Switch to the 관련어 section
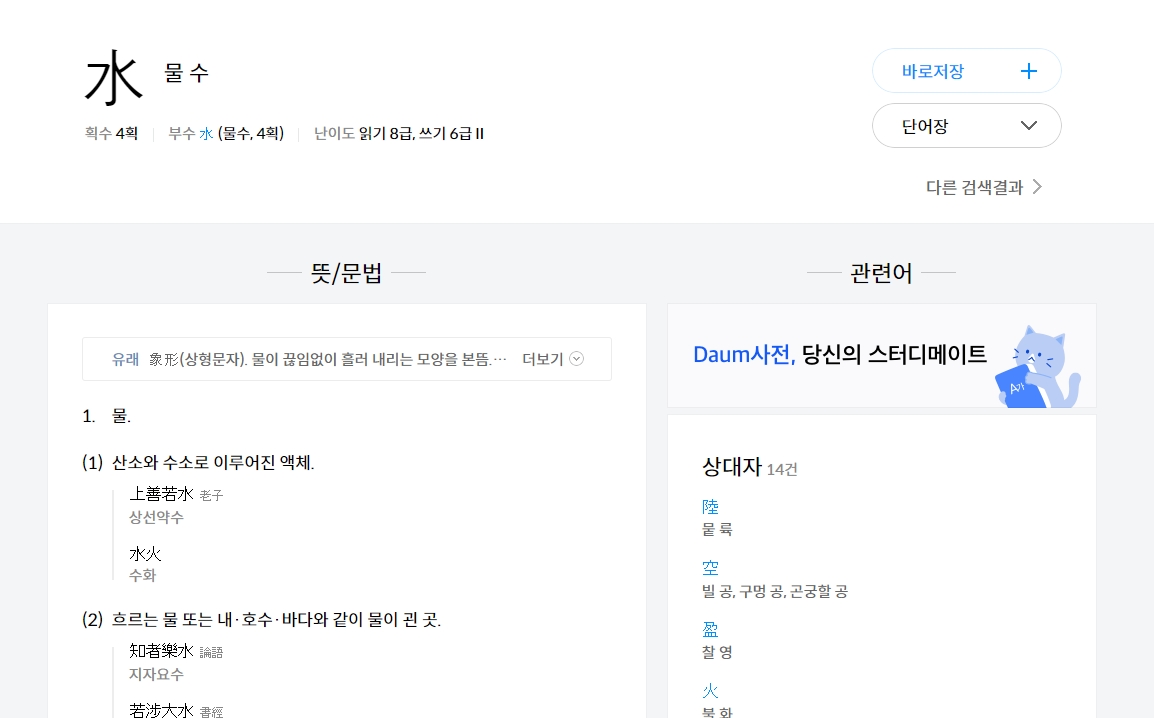Image resolution: width=1154 pixels, height=718 pixels. (881, 272)
